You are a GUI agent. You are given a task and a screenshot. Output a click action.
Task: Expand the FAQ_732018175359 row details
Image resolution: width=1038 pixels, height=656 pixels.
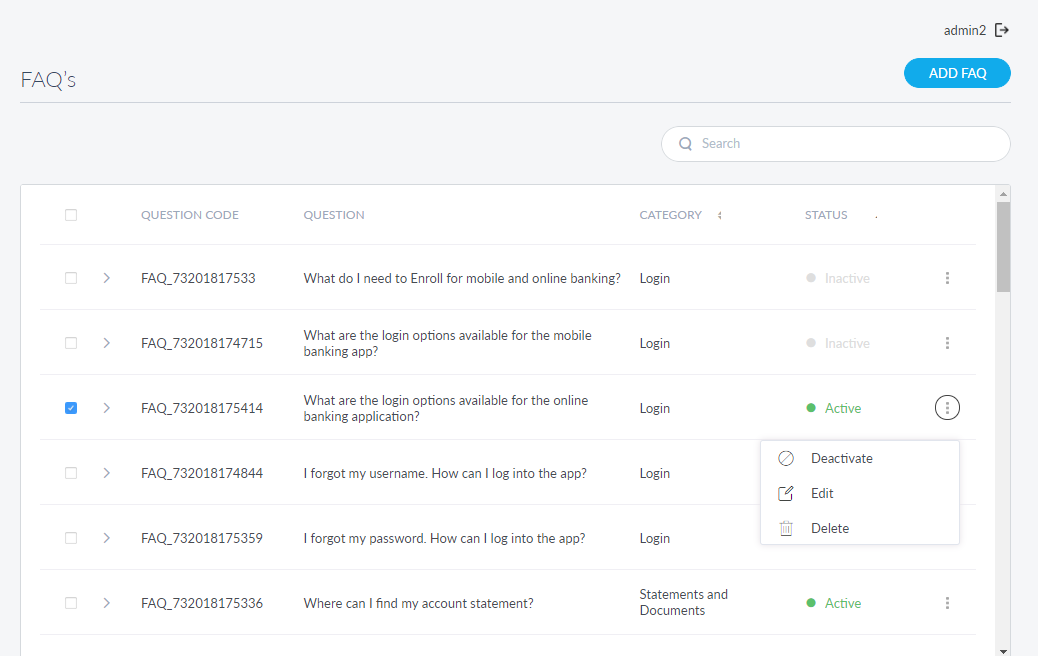coord(107,538)
